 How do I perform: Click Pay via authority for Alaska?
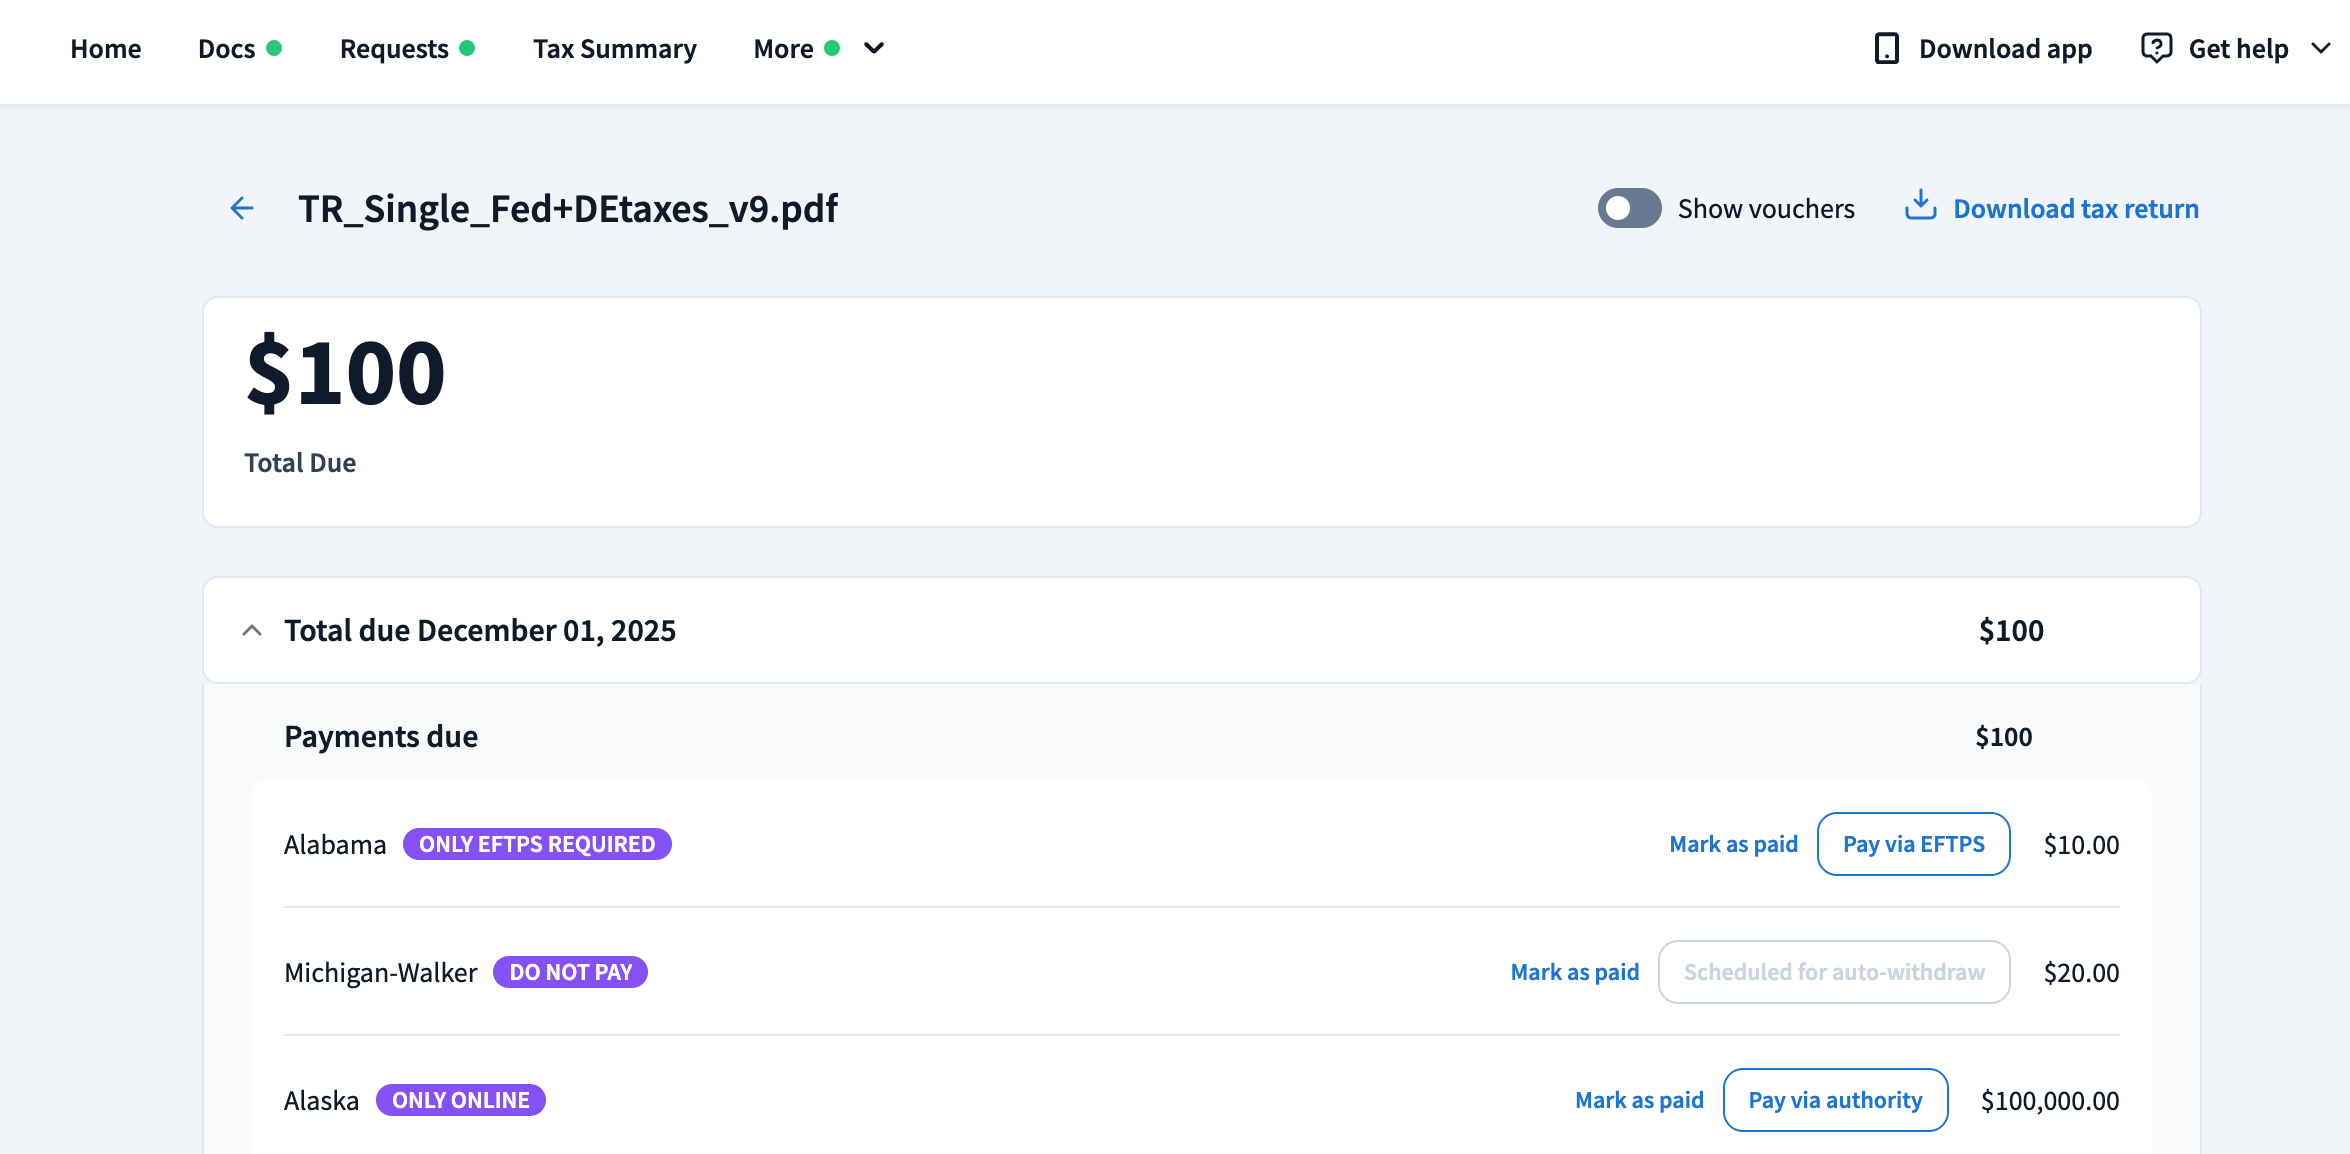(1835, 1100)
